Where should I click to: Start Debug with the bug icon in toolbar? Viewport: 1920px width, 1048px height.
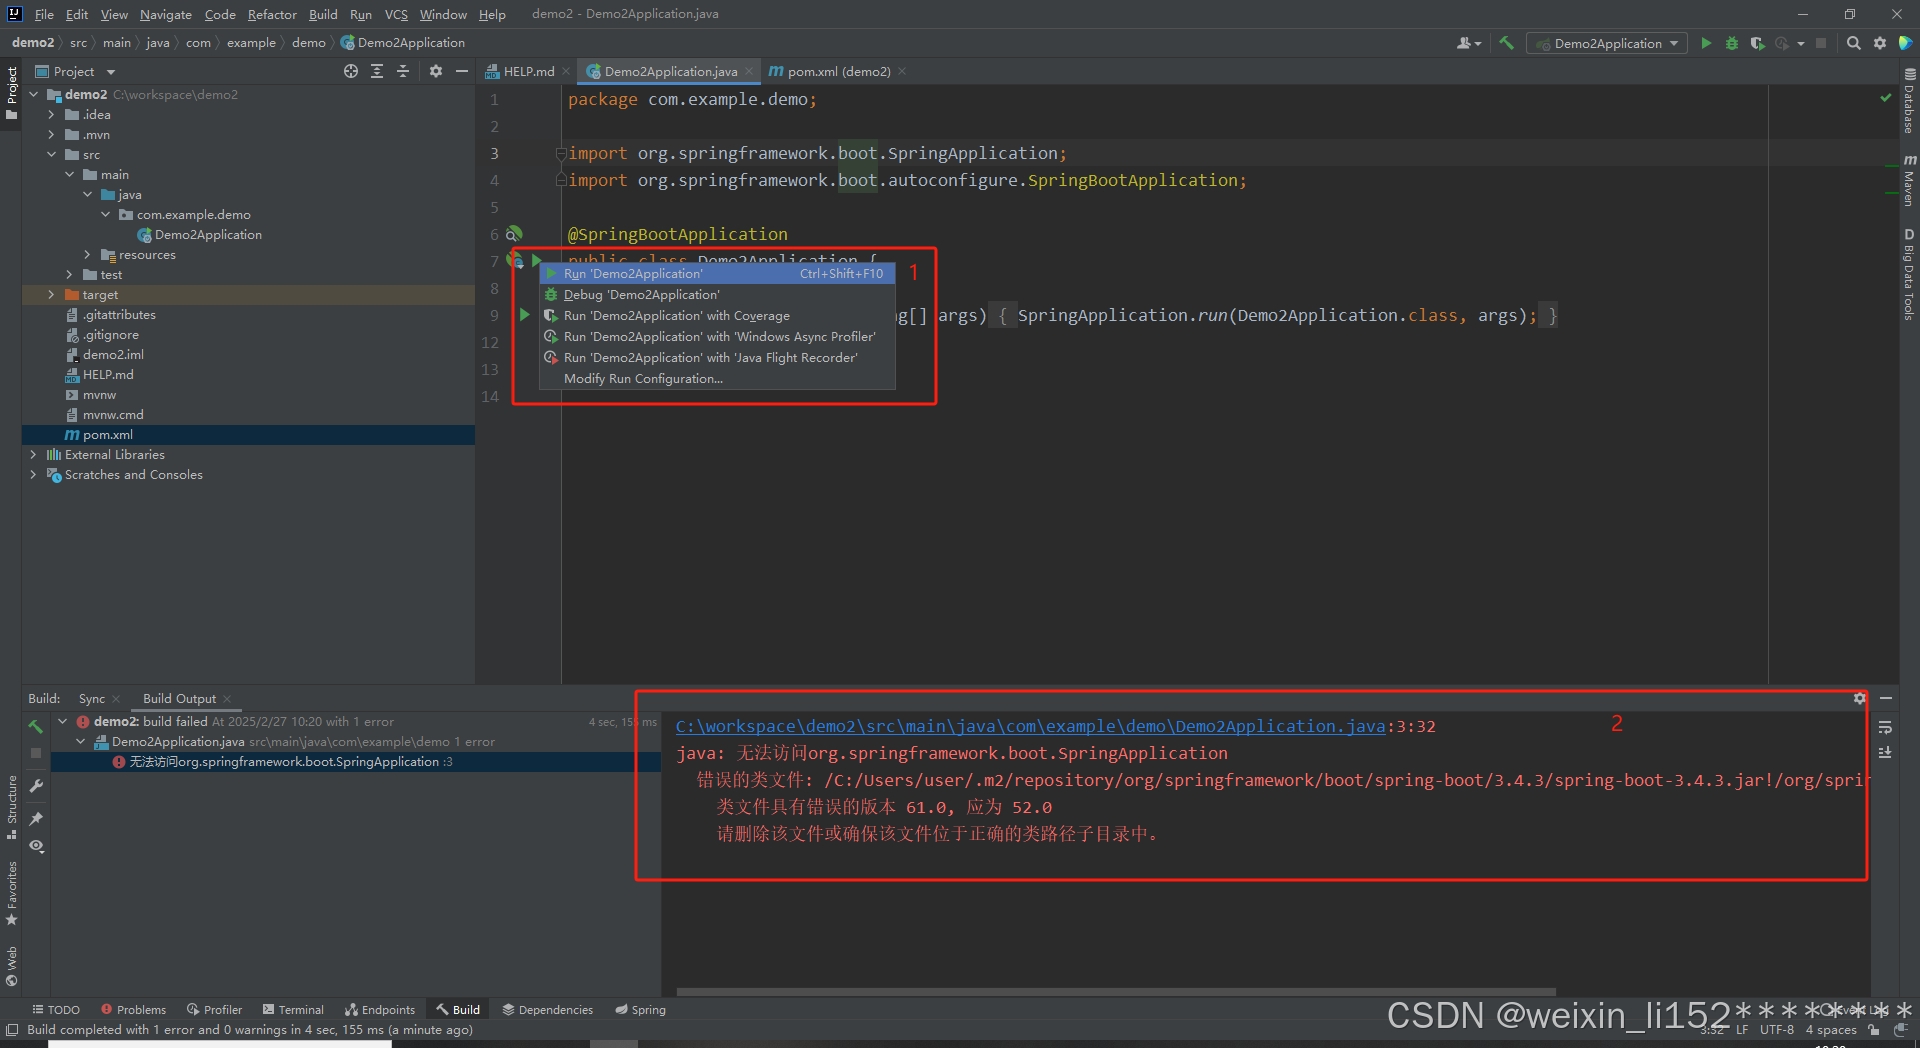tap(1731, 43)
